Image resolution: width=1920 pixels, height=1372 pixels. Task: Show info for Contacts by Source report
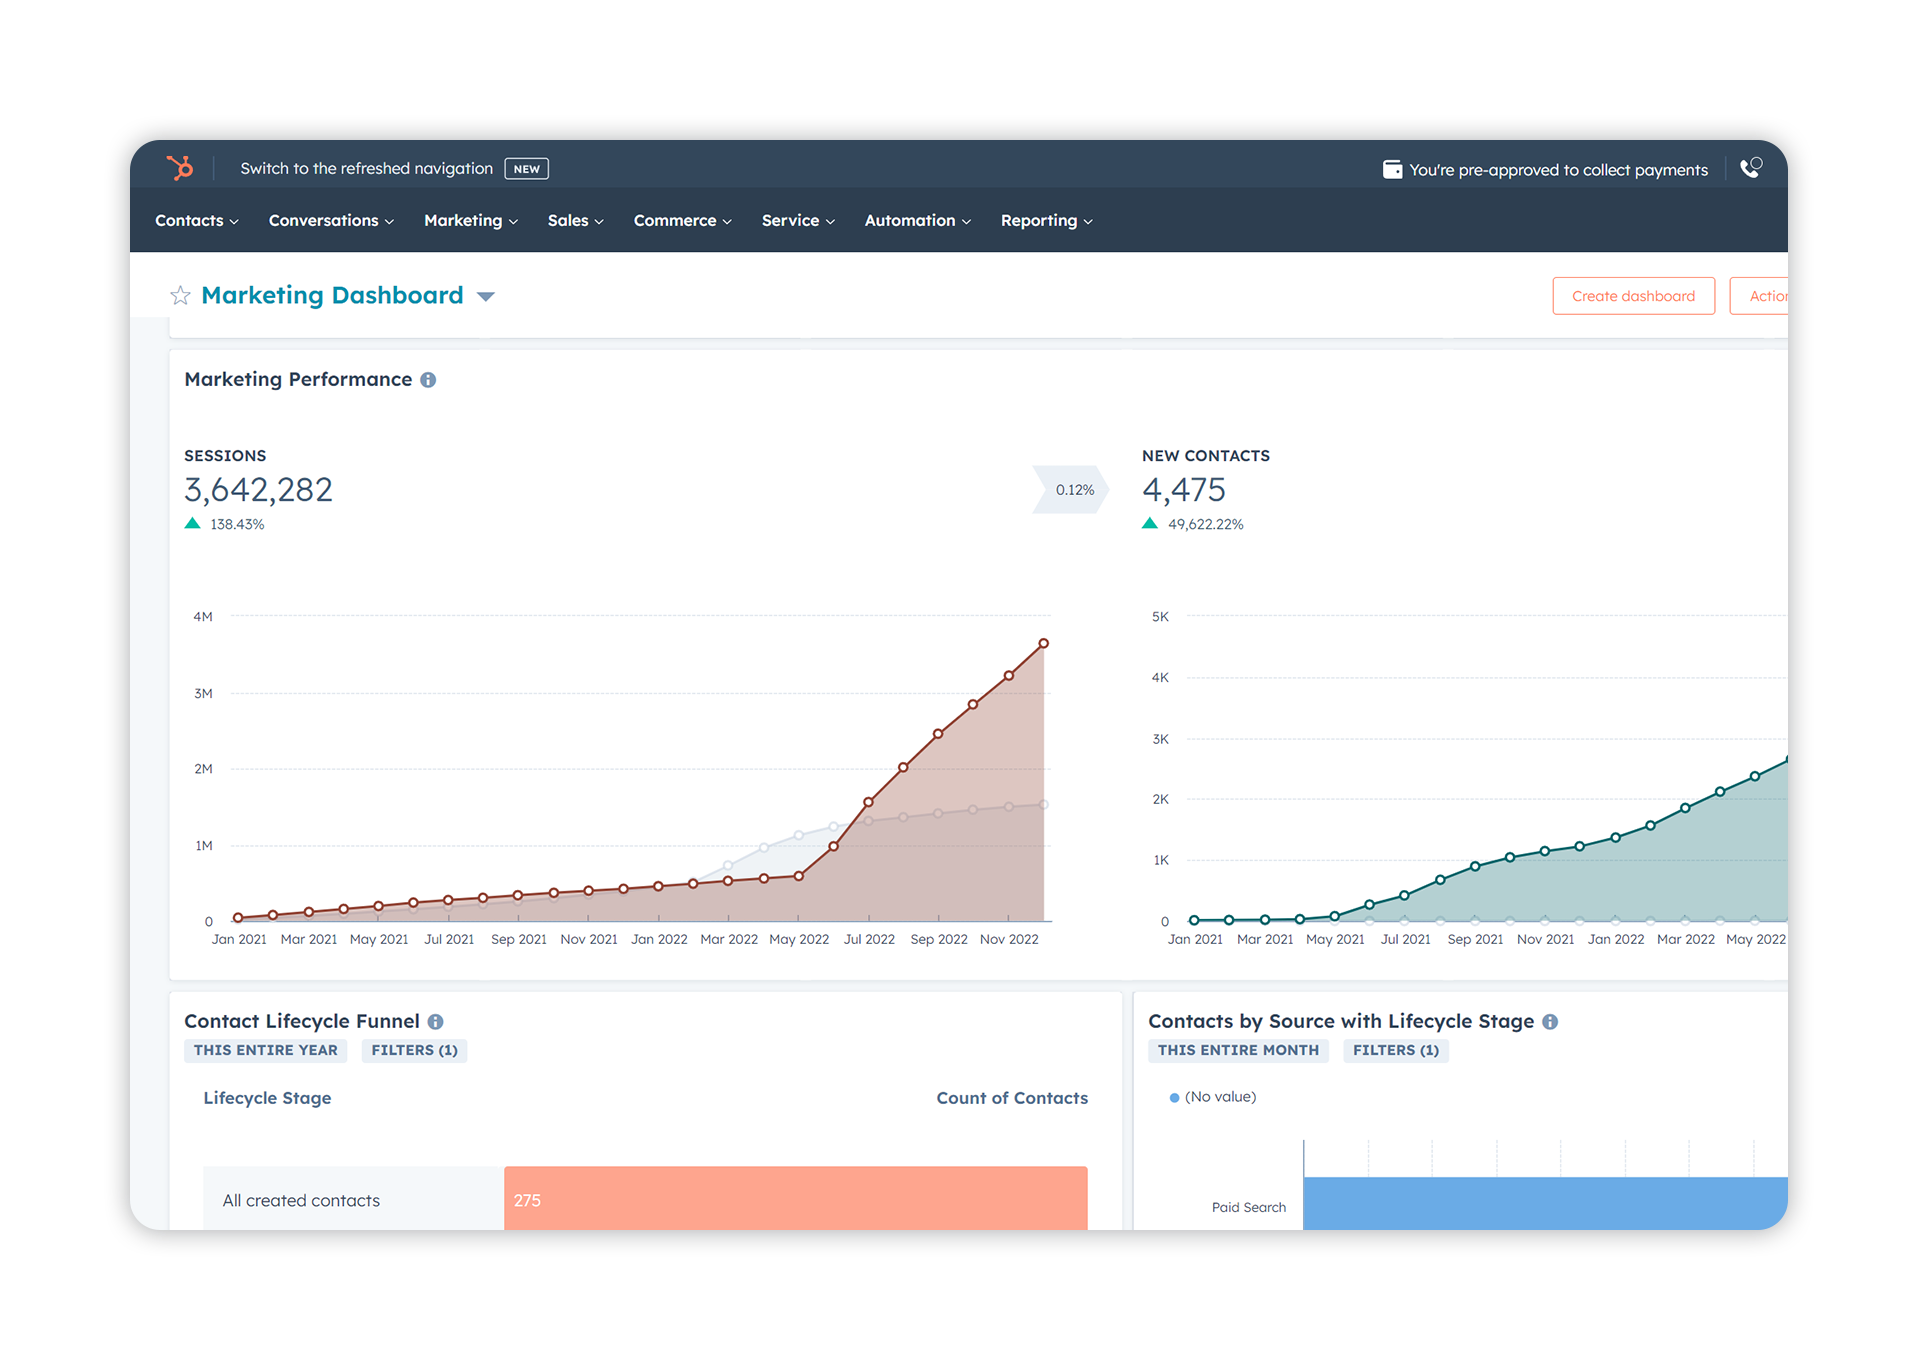[x=1550, y=1022]
